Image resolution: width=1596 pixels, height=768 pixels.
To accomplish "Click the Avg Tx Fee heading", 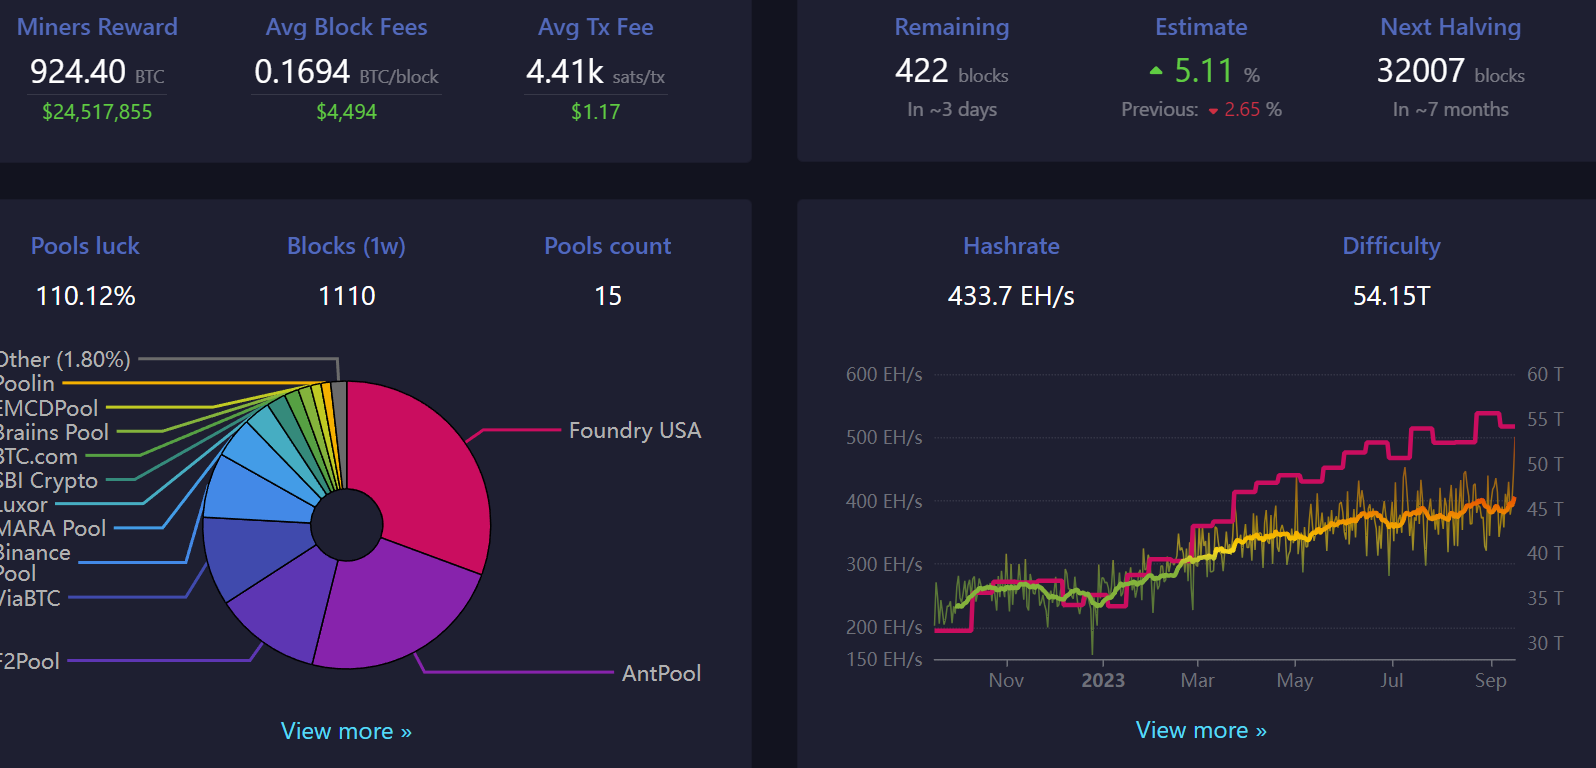I will coord(595,27).
